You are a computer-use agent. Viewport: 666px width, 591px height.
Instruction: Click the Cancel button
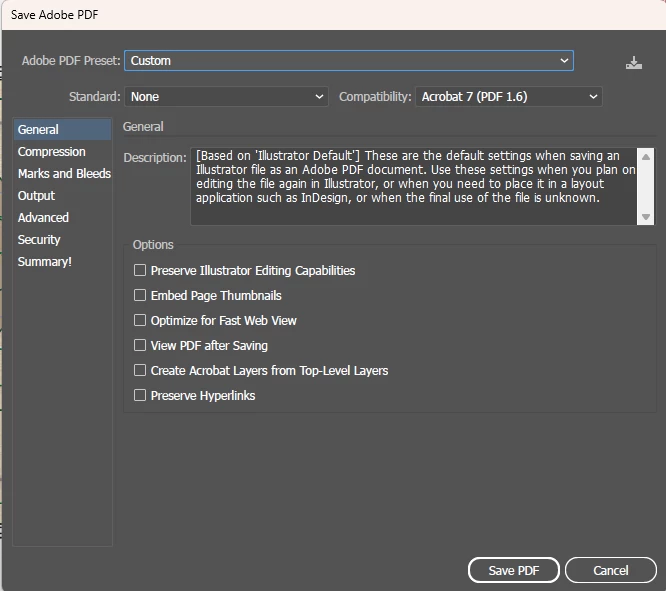[x=611, y=570]
